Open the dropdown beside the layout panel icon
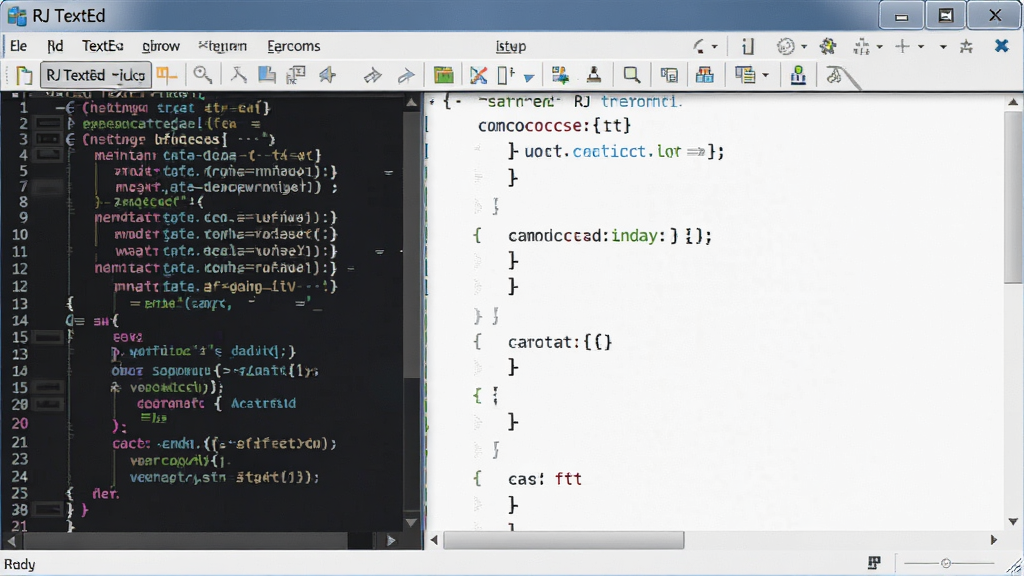 click(x=765, y=76)
